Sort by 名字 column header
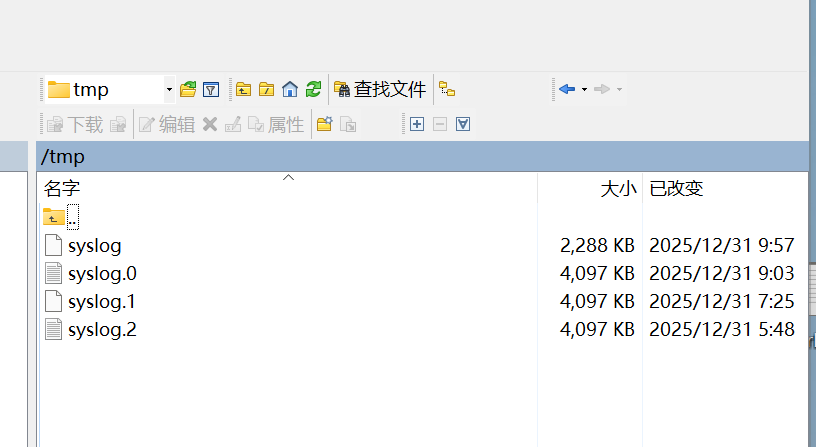Screen dimensions: 816x447 [62, 188]
